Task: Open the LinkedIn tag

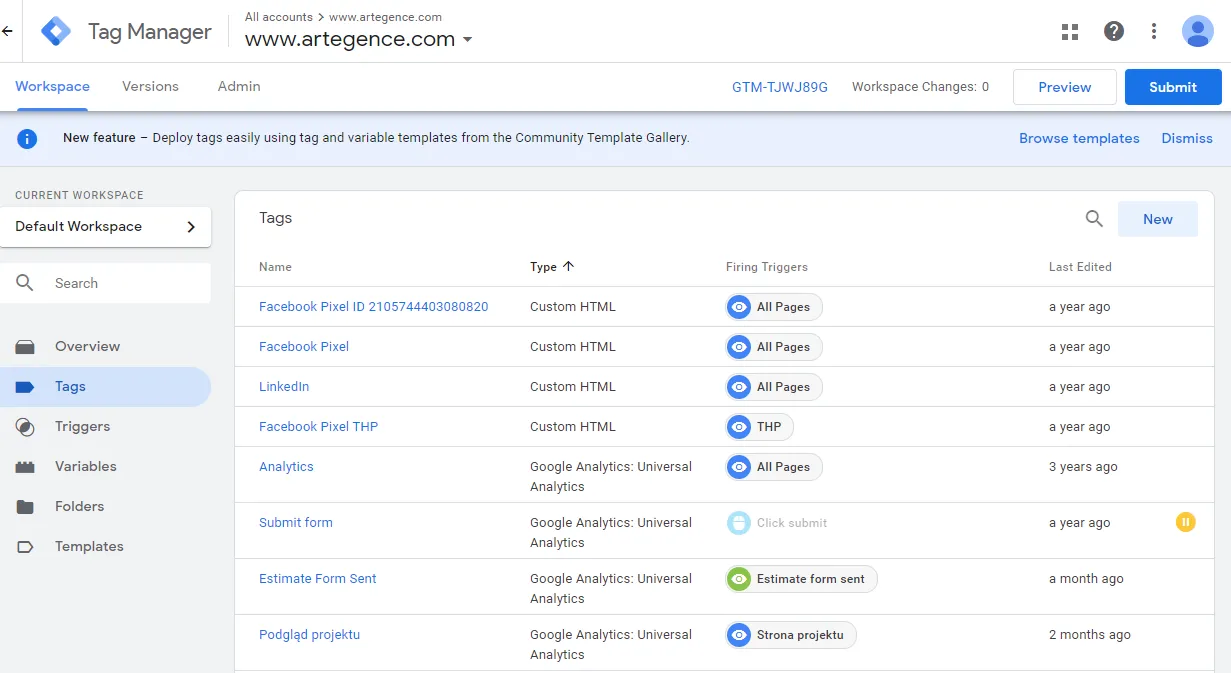Action: click(x=284, y=387)
